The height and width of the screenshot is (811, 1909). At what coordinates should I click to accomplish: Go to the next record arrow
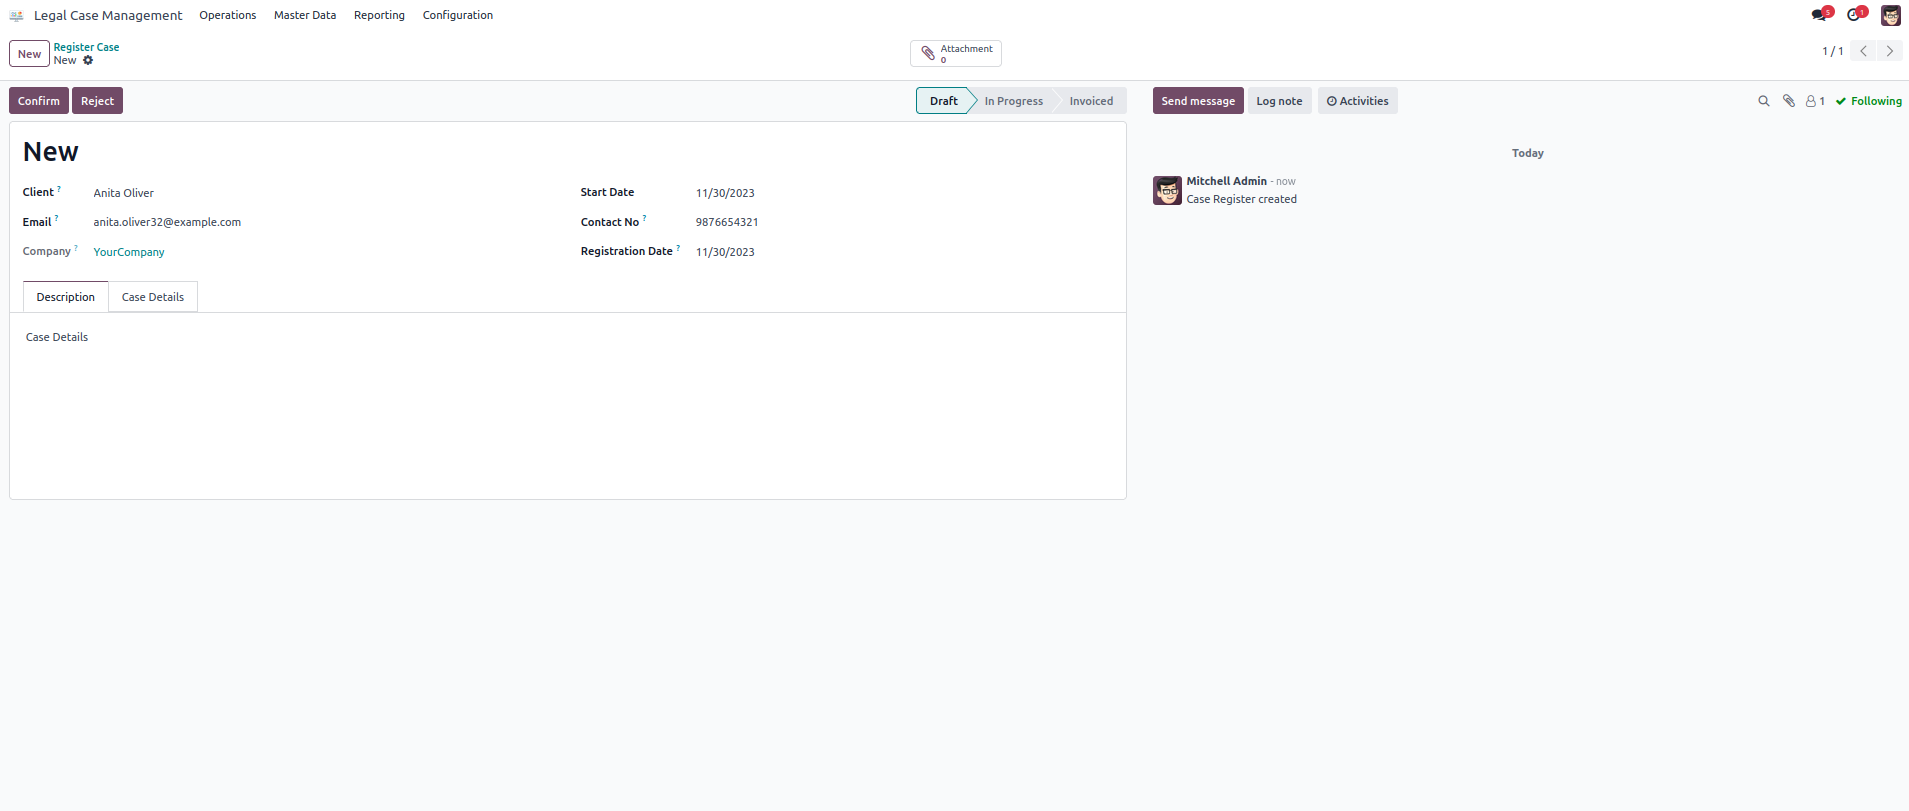1889,51
